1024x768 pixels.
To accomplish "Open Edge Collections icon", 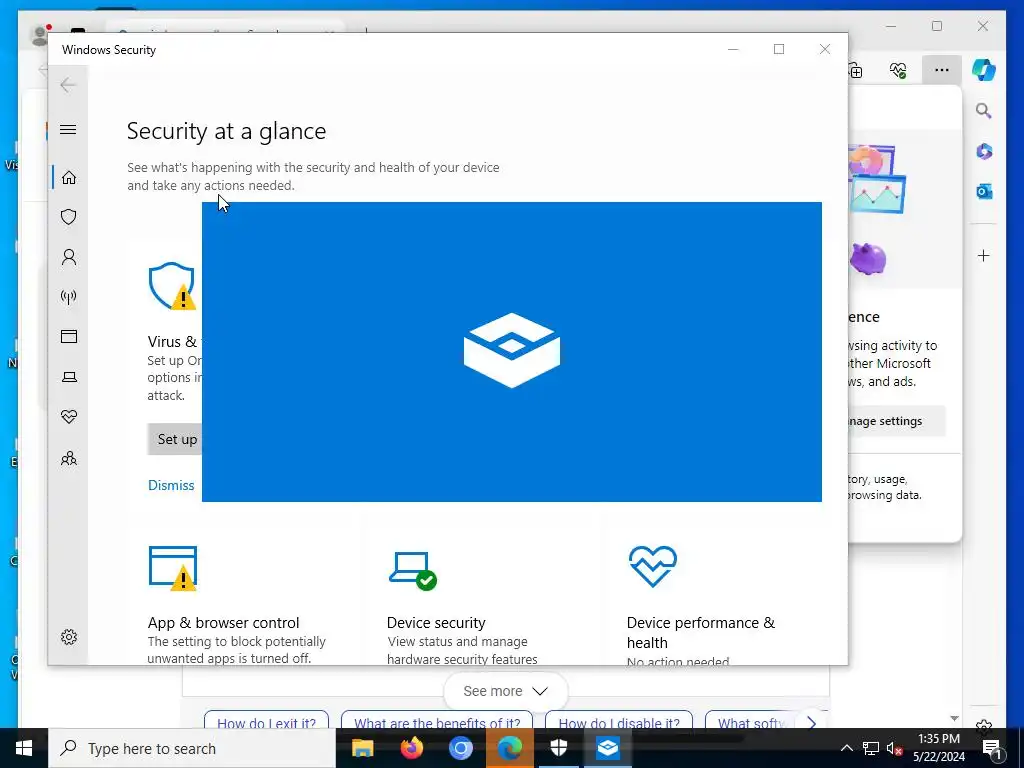I will tap(855, 70).
